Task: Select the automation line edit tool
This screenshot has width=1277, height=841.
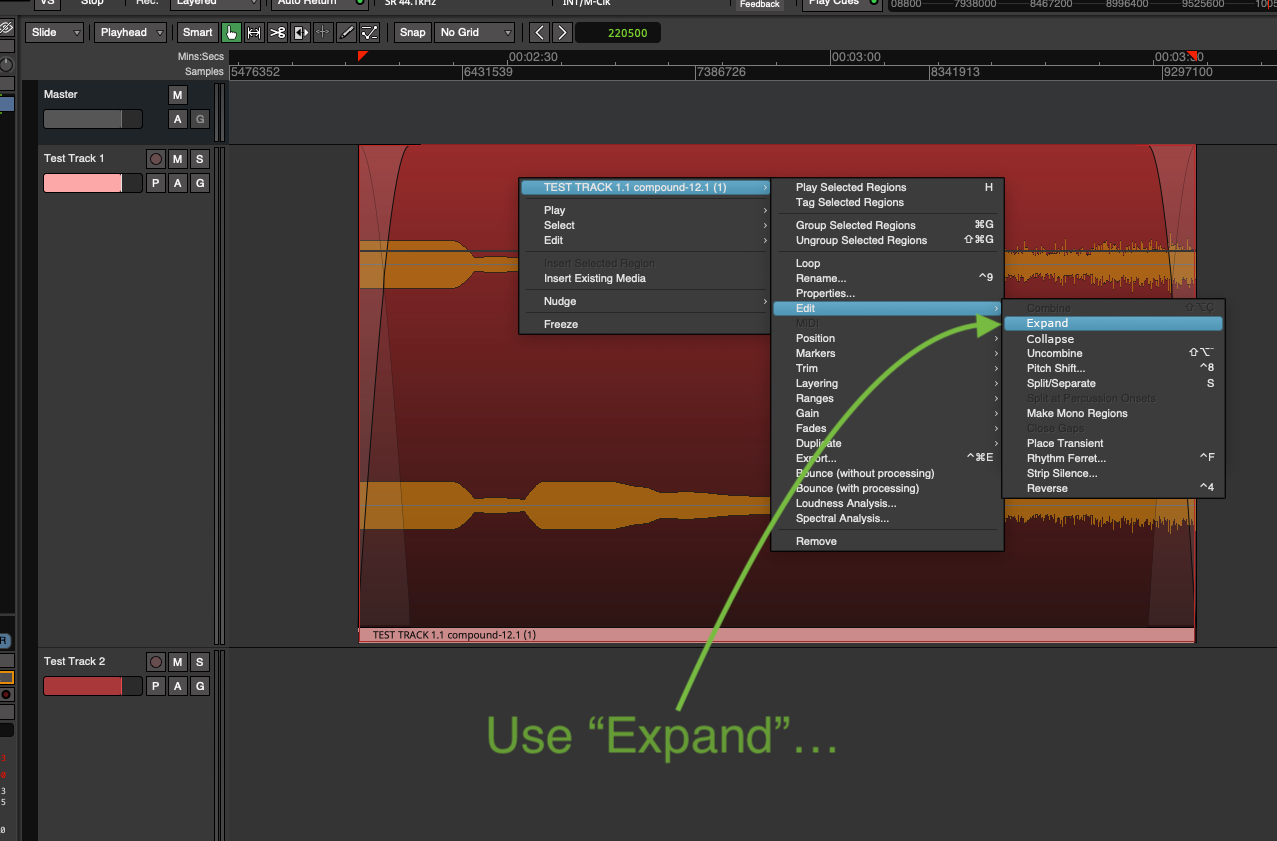Action: pyautogui.click(x=369, y=33)
